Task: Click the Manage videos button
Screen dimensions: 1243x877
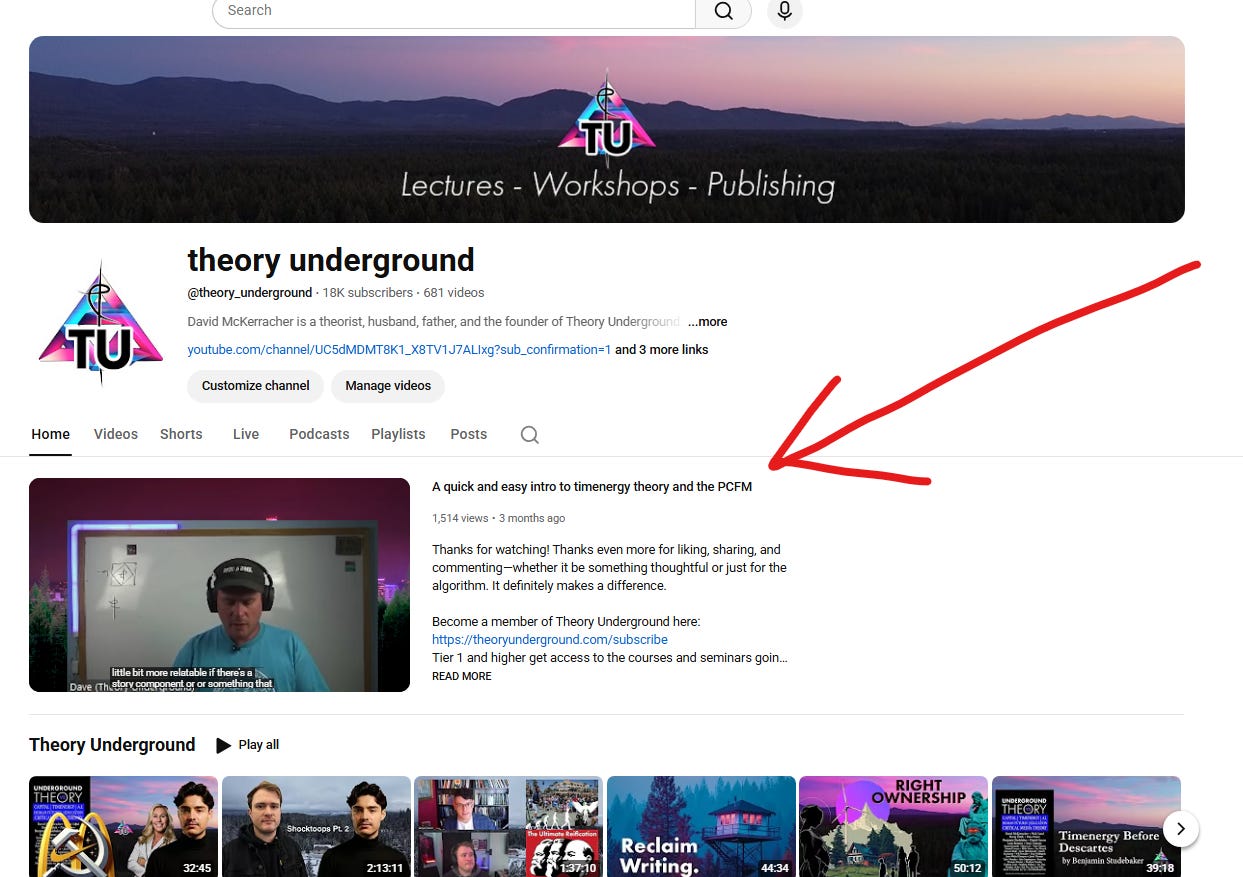Action: (388, 386)
